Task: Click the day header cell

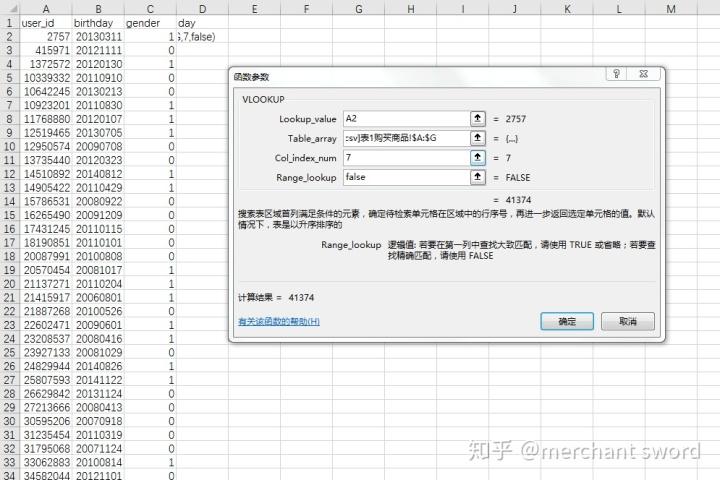Action: (202, 23)
